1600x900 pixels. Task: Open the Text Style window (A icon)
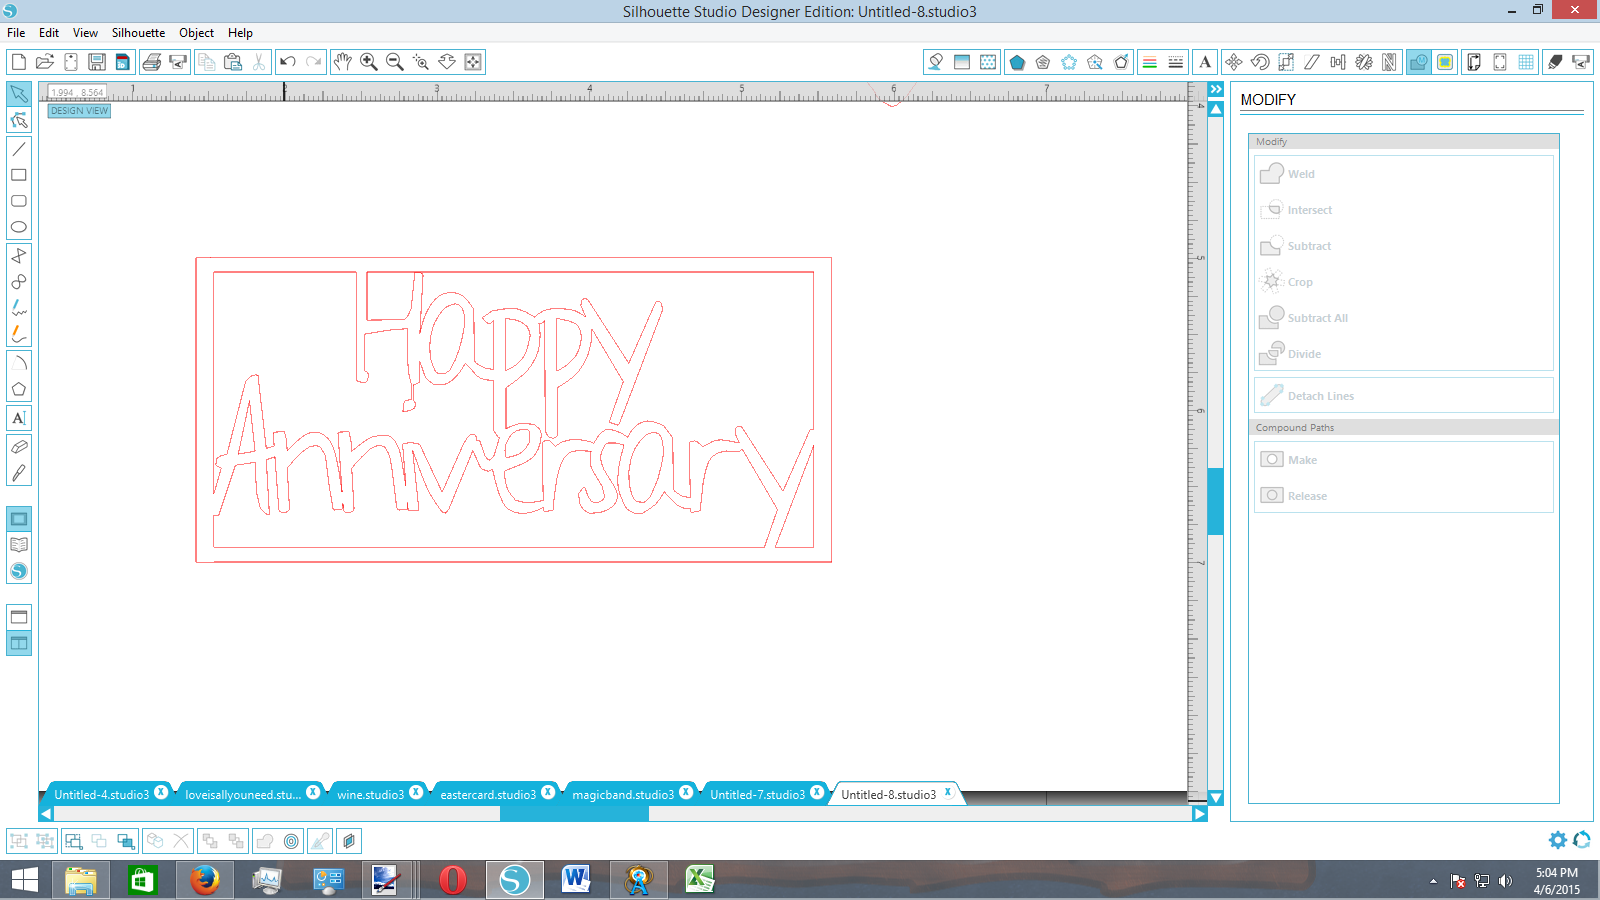pyautogui.click(x=1205, y=62)
